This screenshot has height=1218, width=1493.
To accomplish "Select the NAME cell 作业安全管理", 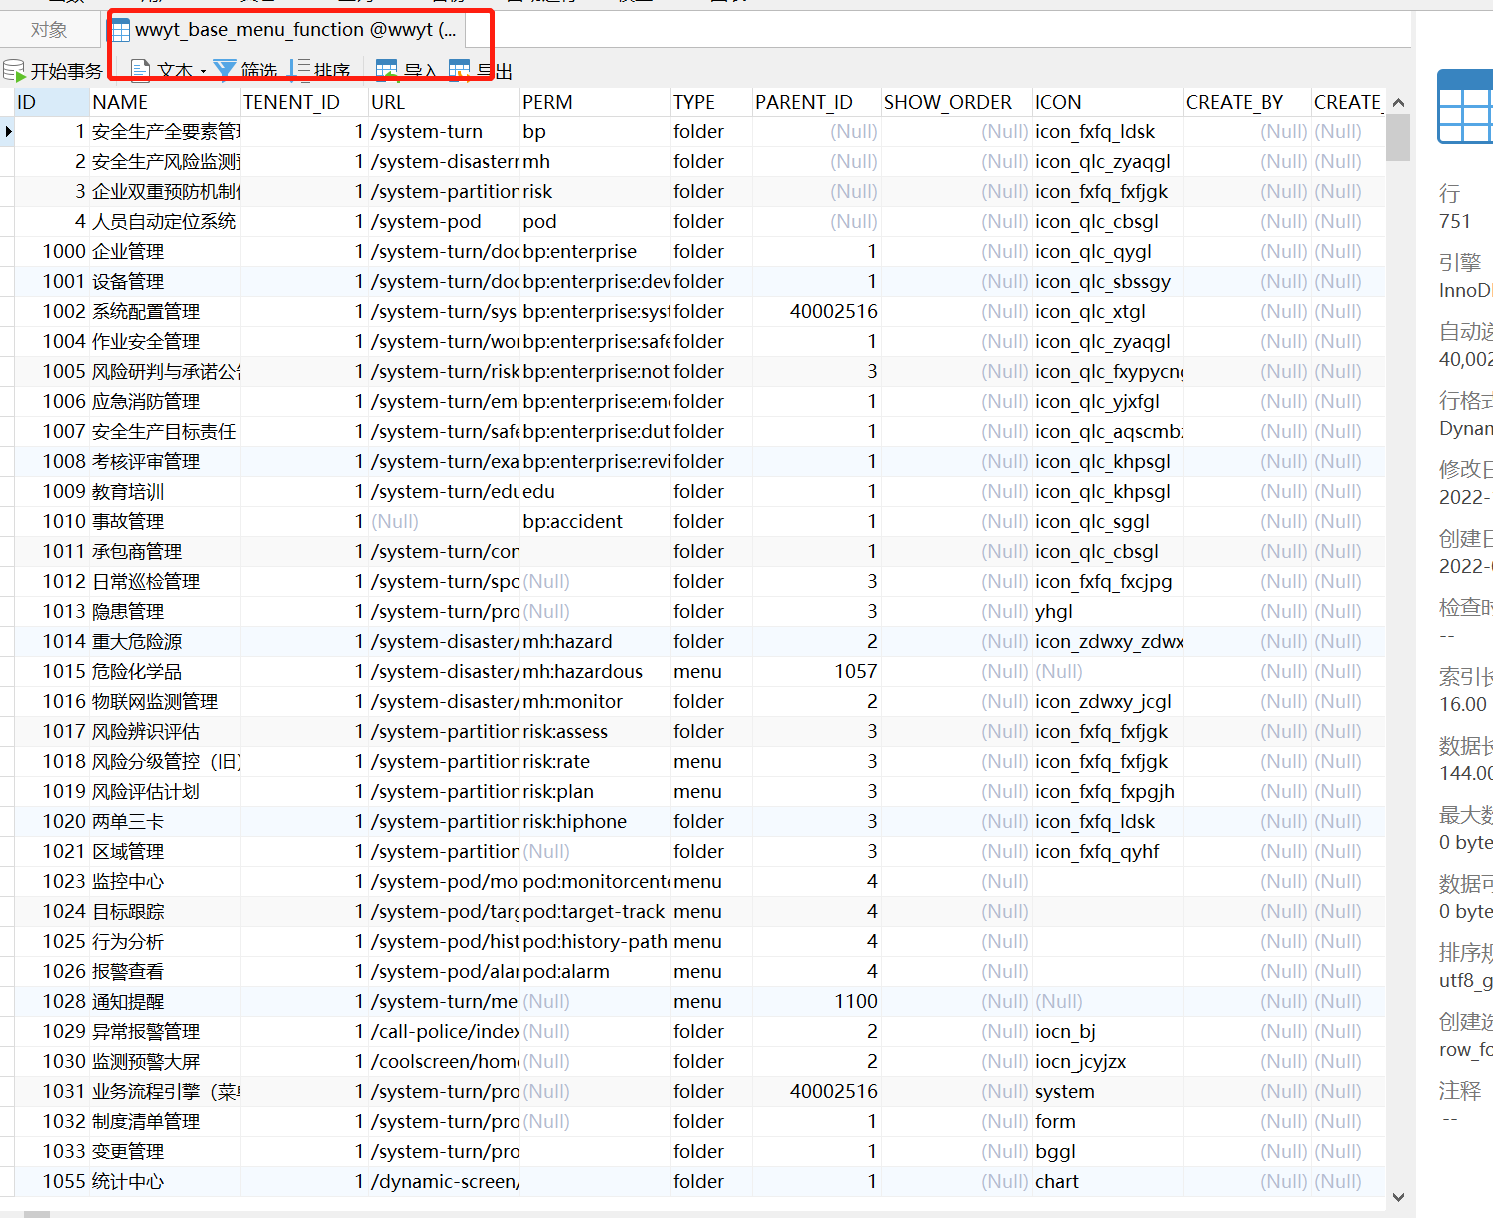I will (165, 341).
